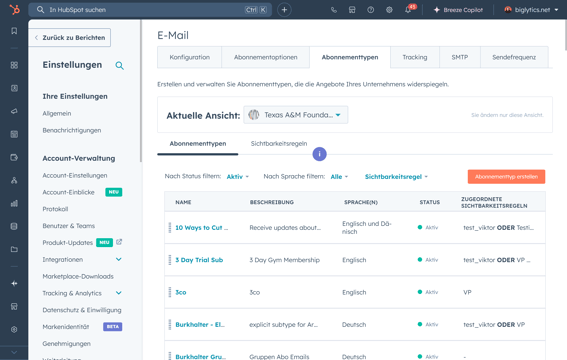This screenshot has height=360, width=567.
Task: Click the quick-create plus button
Action: pos(284,10)
